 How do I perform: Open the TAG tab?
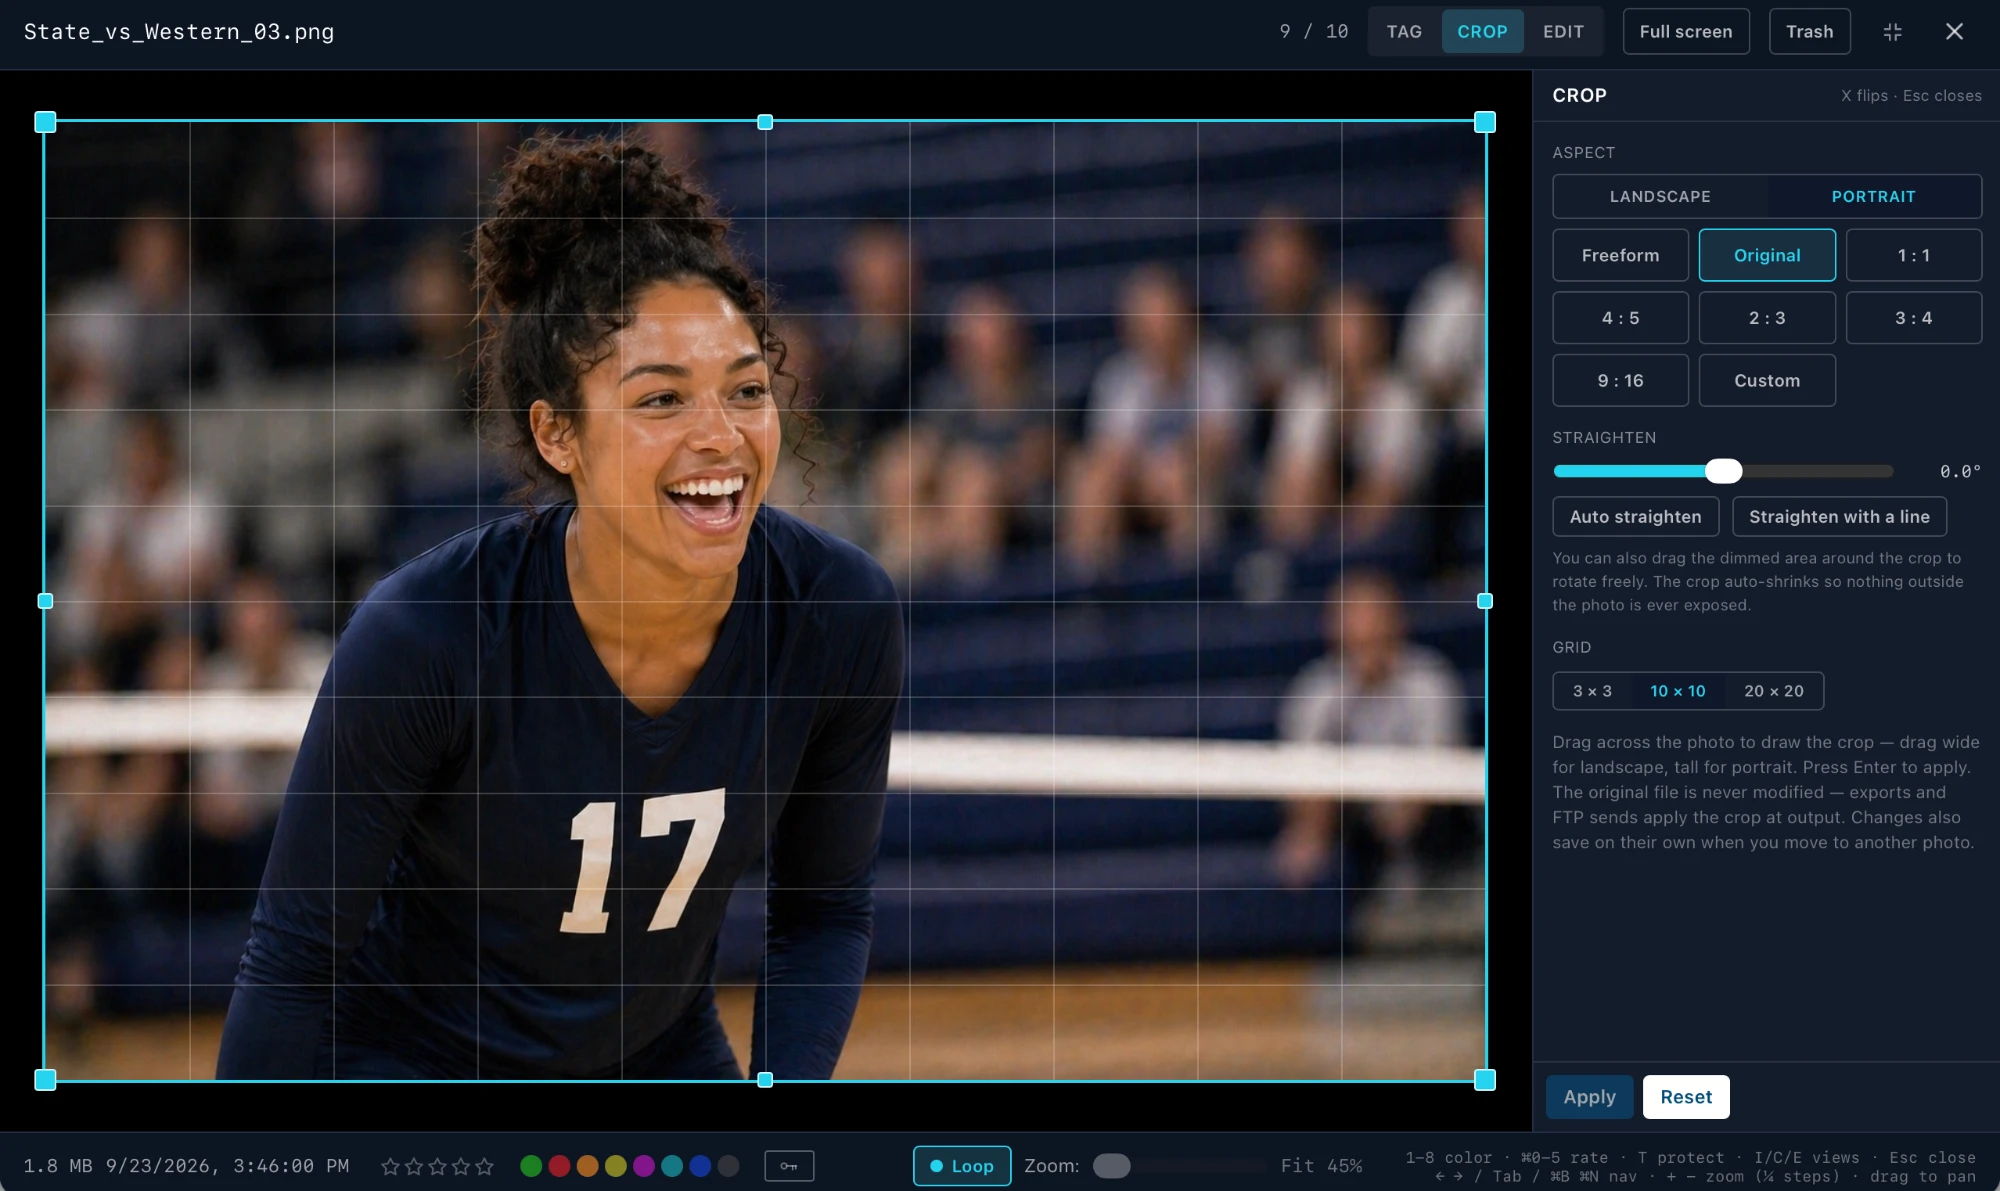1404,32
